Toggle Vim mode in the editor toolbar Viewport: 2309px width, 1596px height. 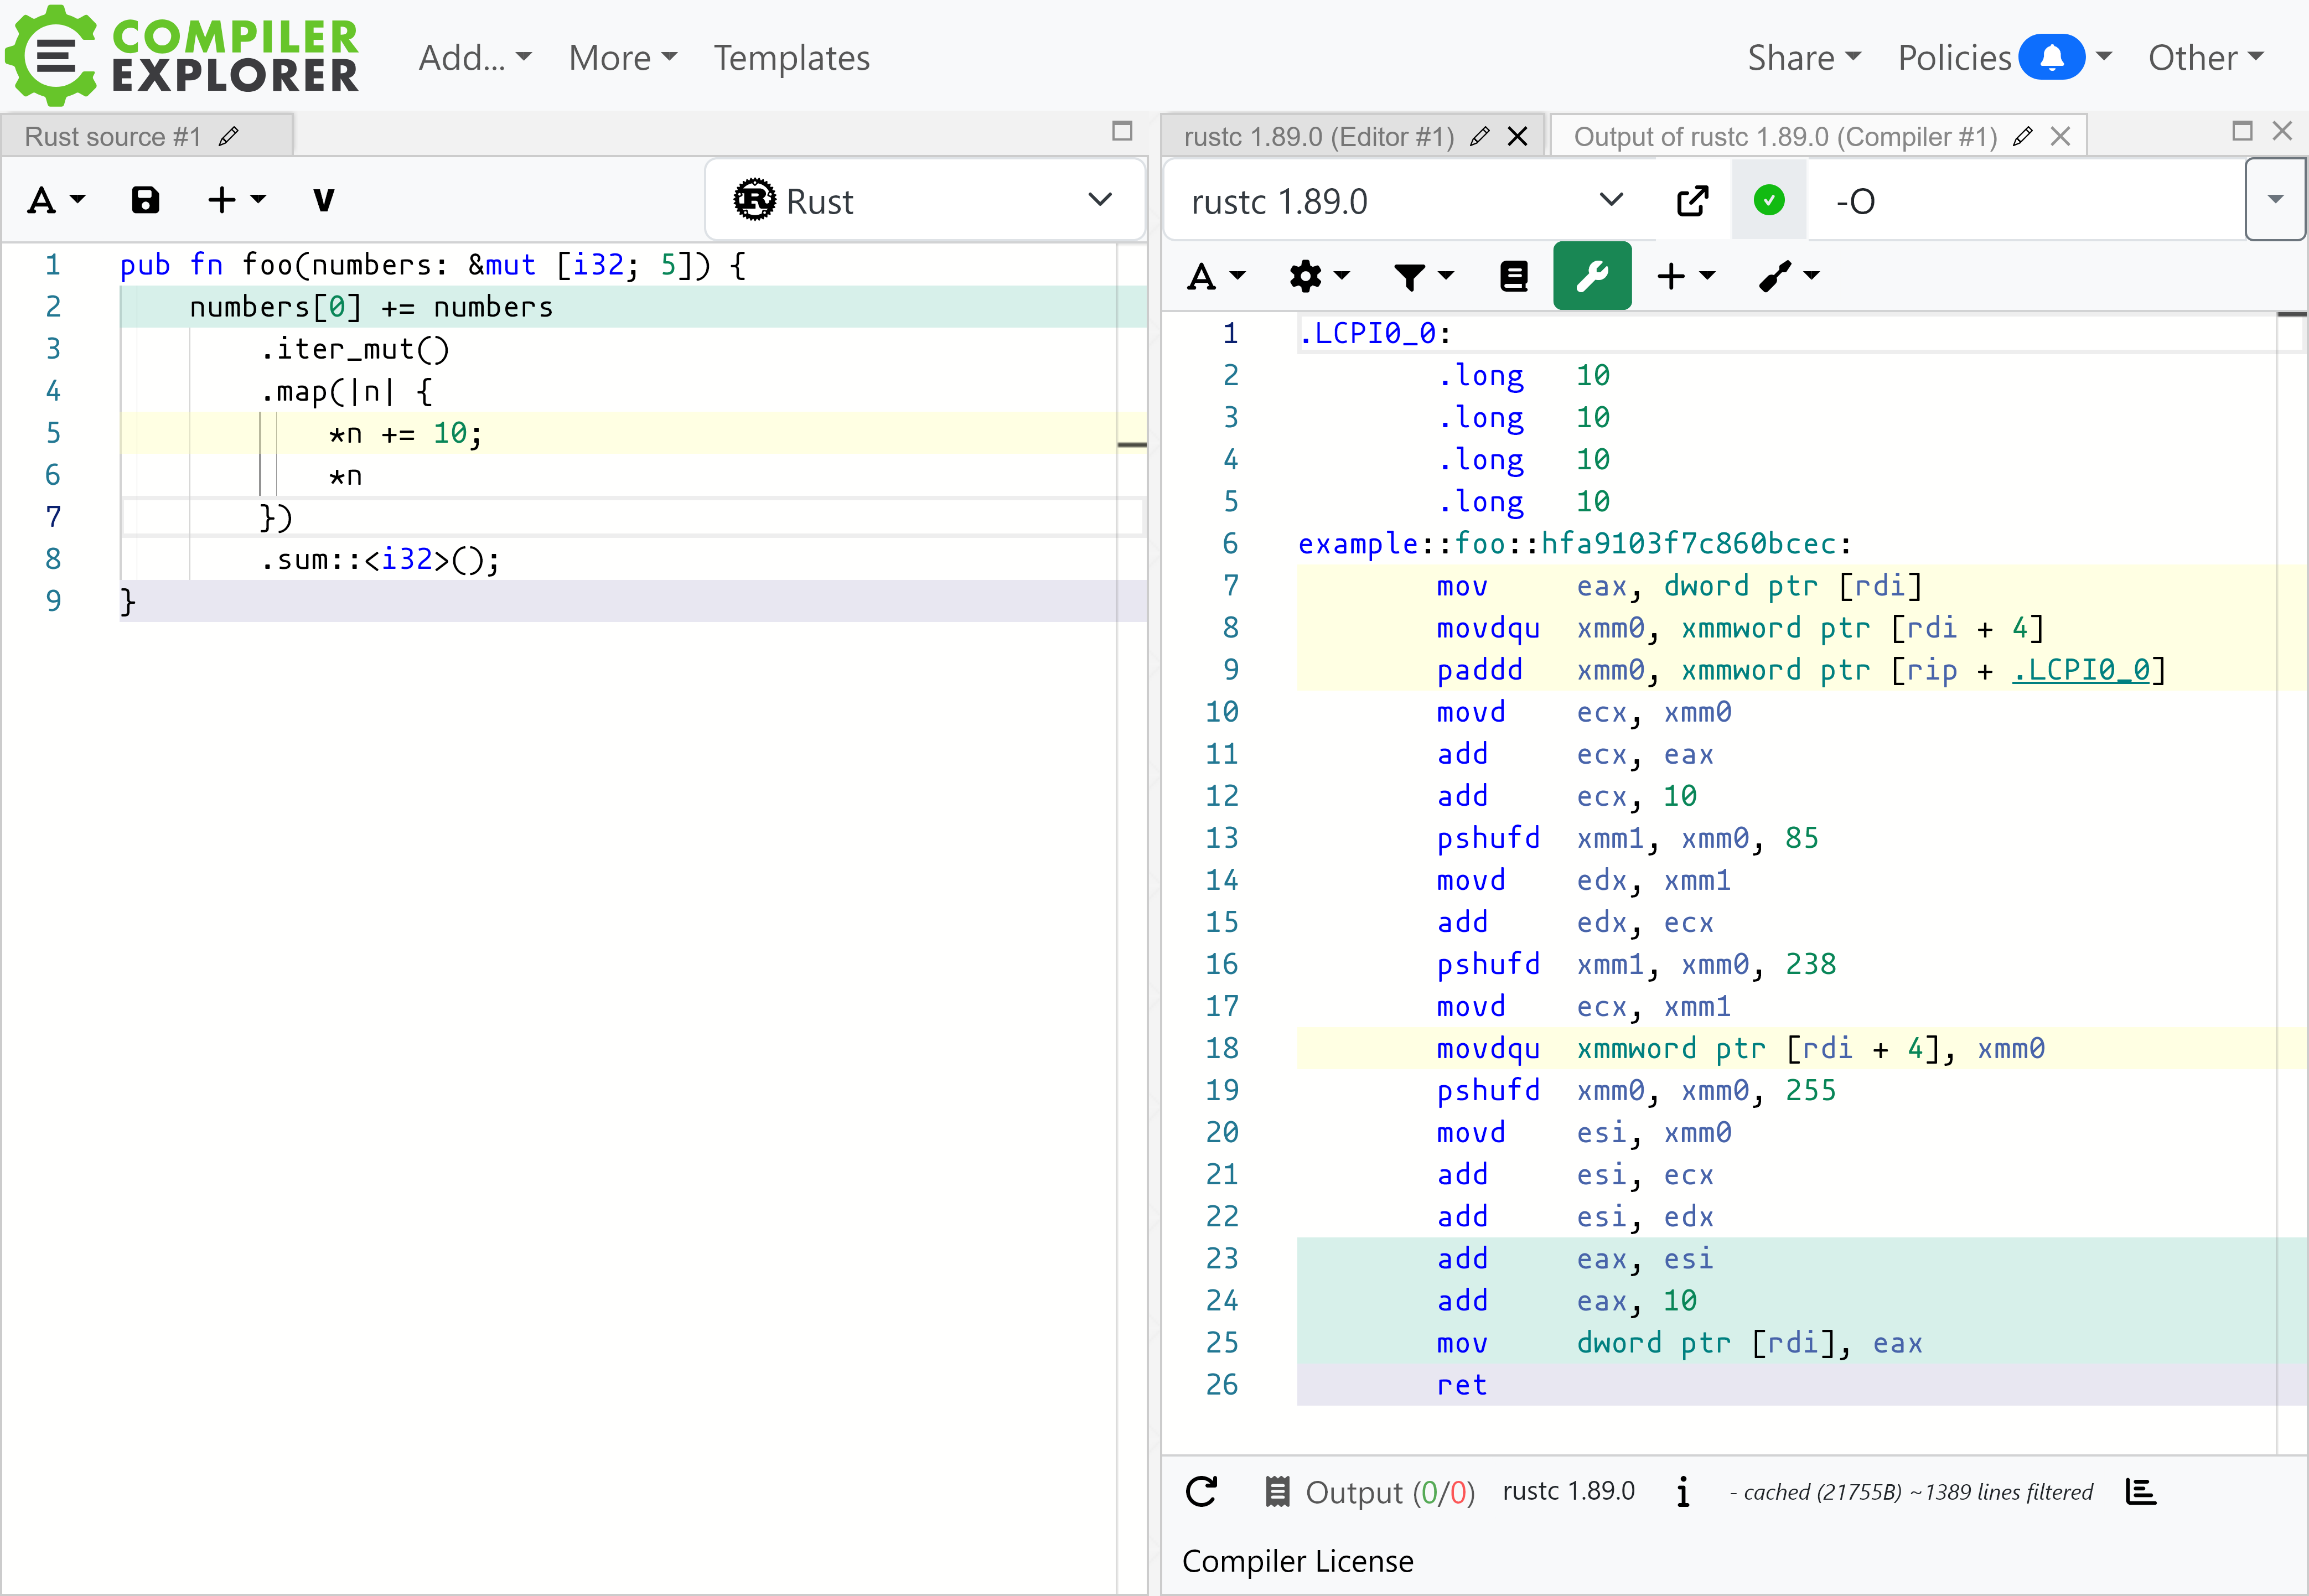coord(323,200)
